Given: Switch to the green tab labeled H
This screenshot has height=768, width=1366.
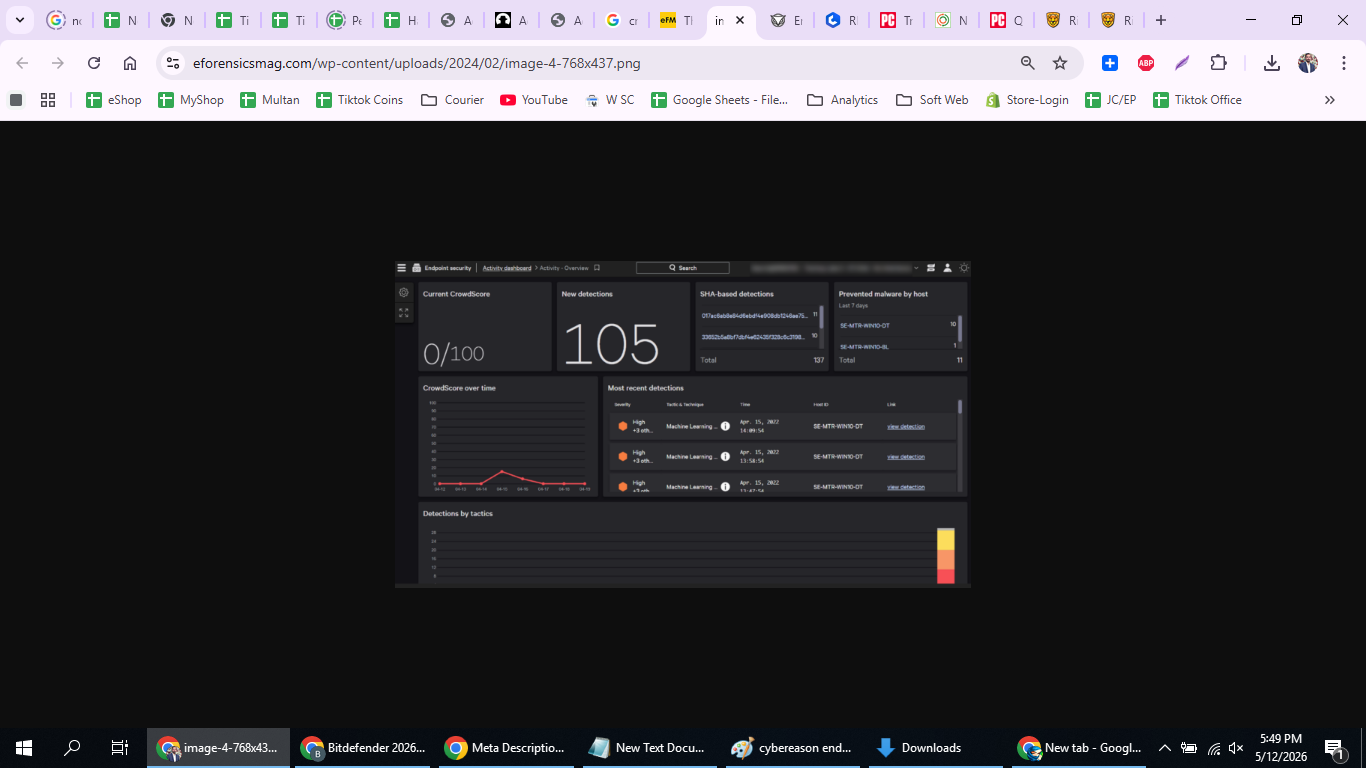Looking at the screenshot, I should pos(400,20).
